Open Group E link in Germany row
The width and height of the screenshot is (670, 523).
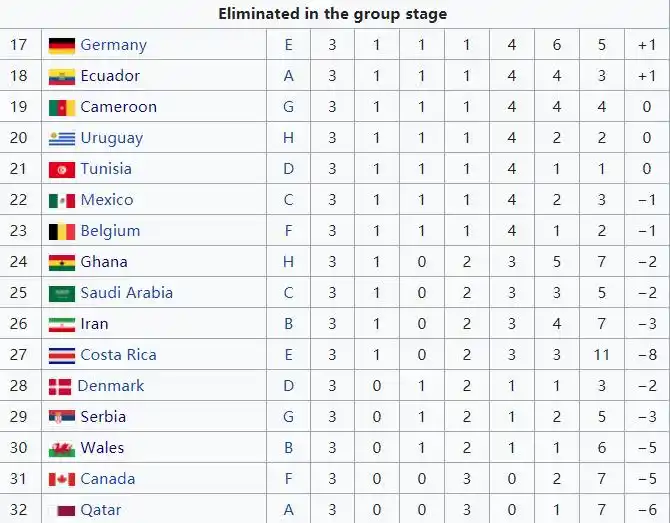(x=288, y=45)
